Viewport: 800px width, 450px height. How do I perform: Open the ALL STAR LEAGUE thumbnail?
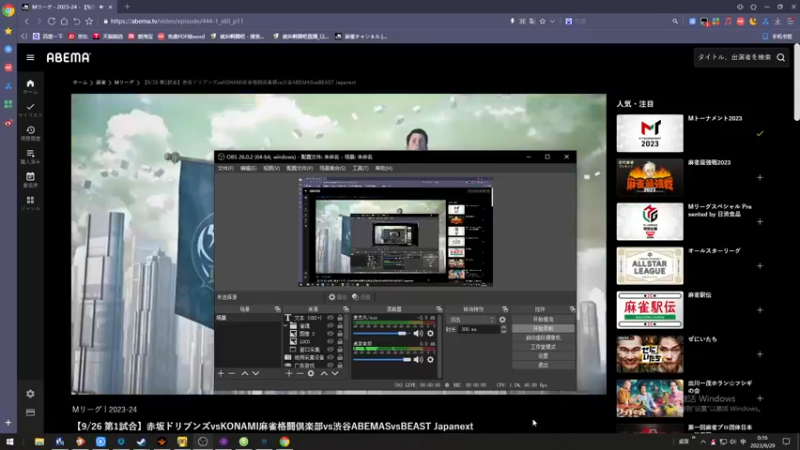pyautogui.click(x=649, y=266)
